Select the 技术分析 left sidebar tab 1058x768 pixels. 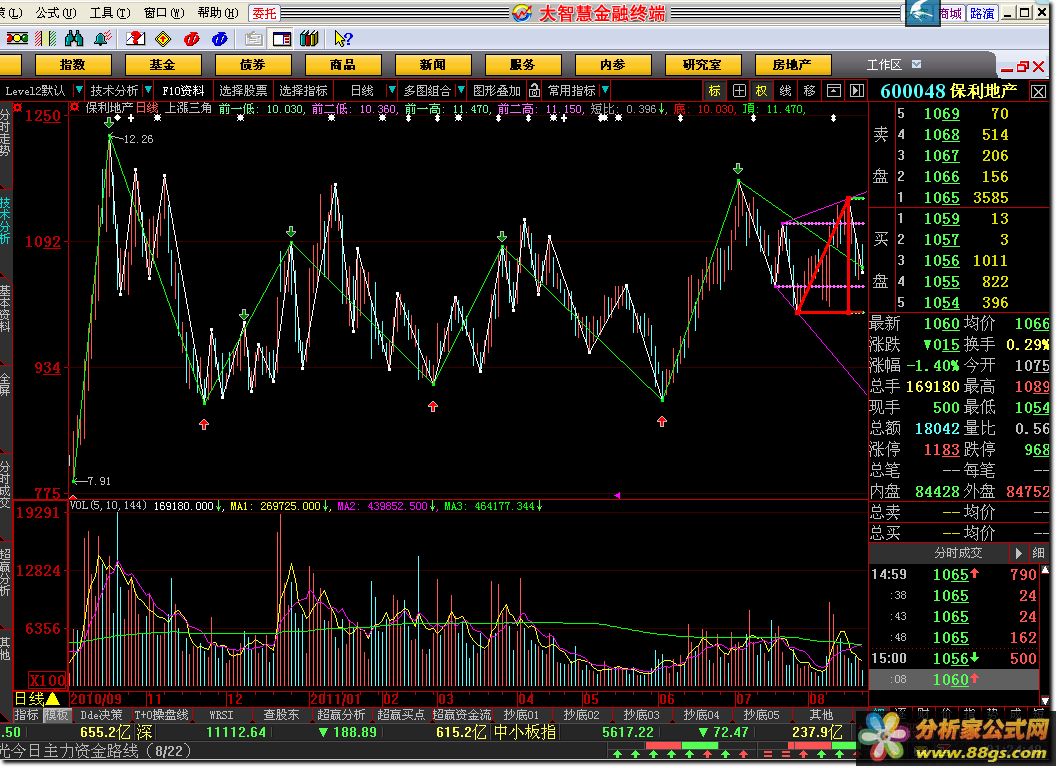5,221
